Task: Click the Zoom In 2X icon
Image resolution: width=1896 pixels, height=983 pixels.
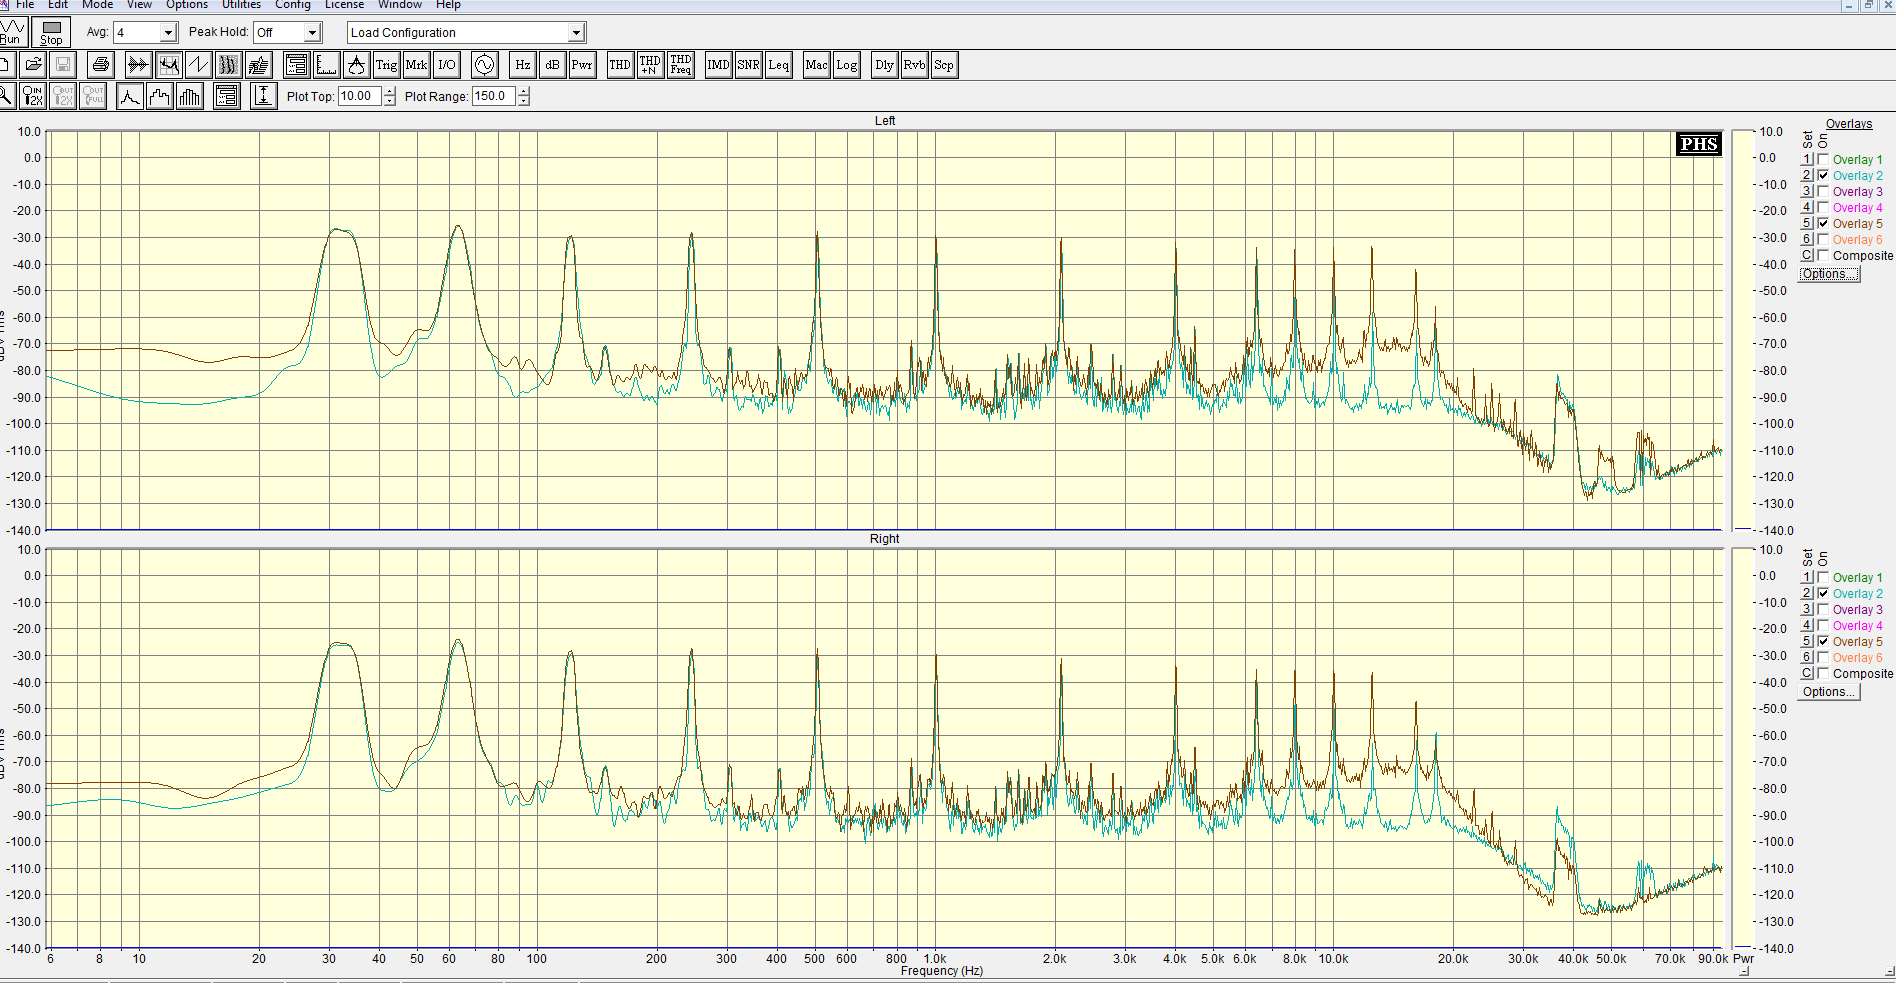Action: pyautogui.click(x=33, y=96)
